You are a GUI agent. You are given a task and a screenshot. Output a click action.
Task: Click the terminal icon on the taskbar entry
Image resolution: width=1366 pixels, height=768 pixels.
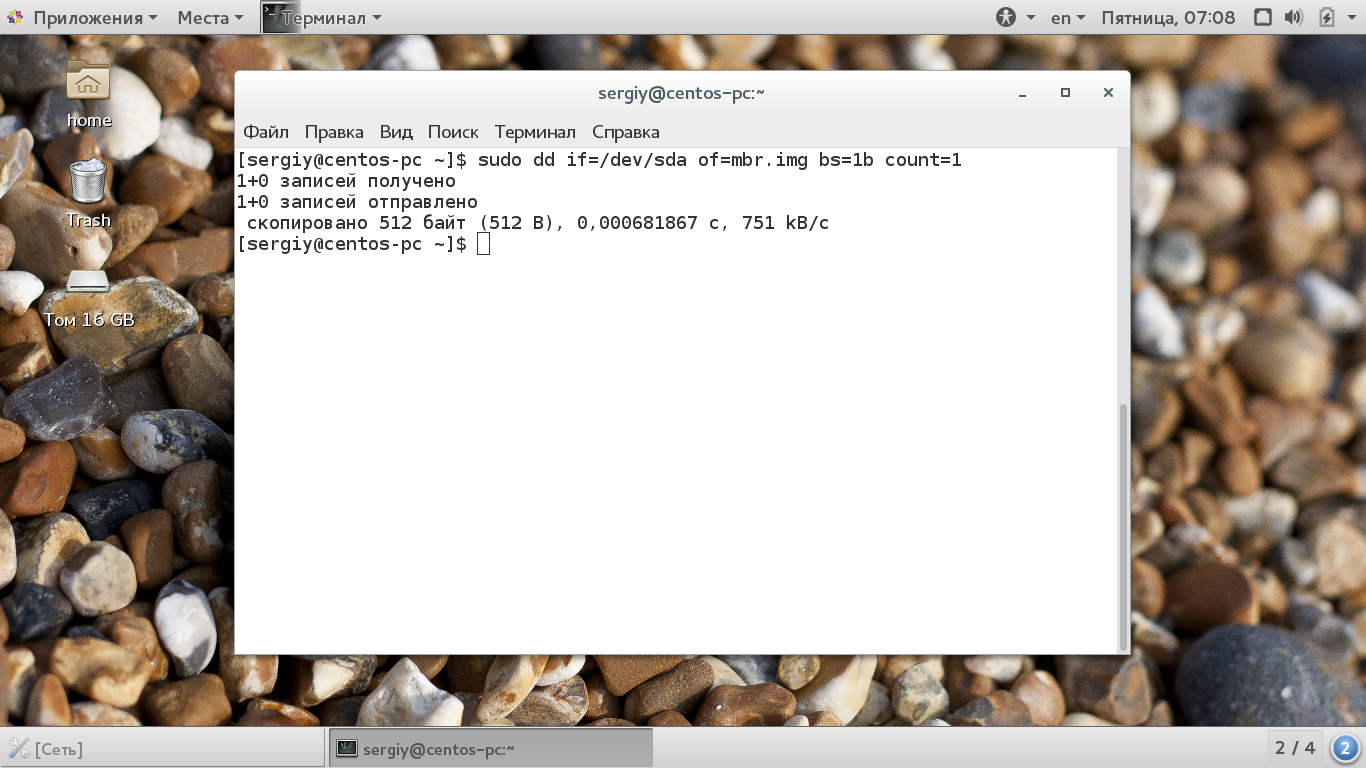[x=345, y=747]
